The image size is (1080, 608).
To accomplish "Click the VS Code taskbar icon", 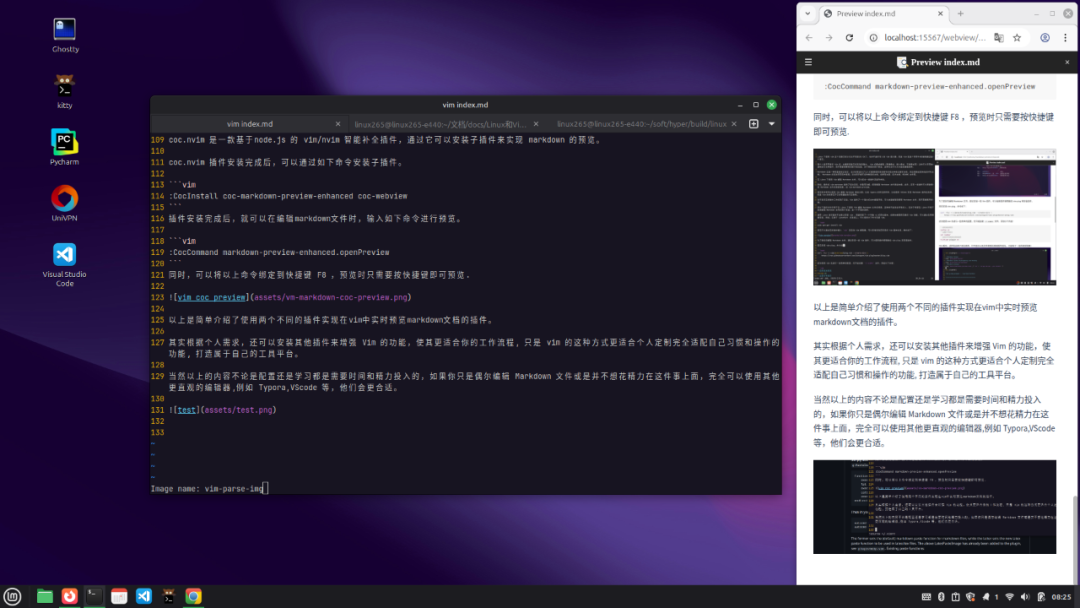I will pos(144,596).
